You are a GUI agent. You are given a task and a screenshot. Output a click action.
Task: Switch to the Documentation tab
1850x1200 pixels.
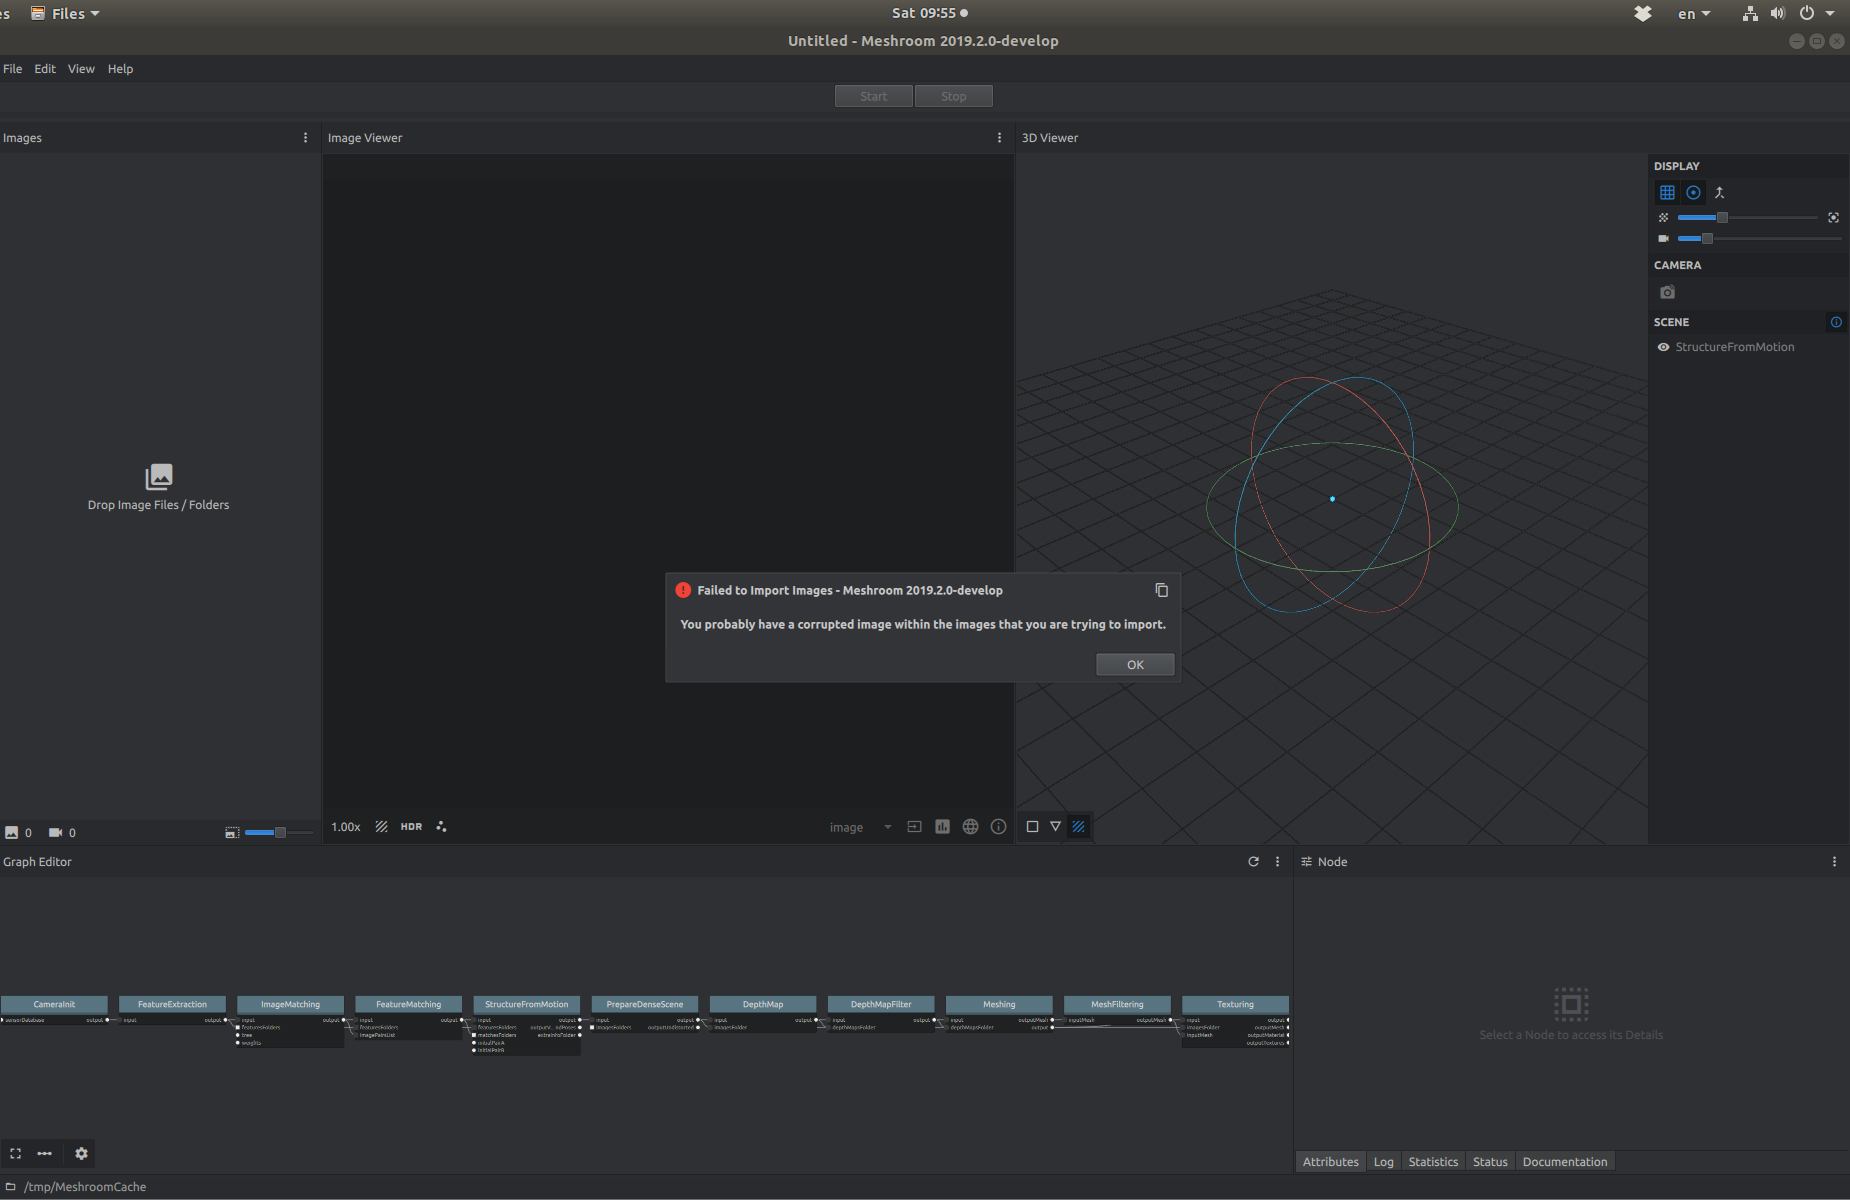(x=1565, y=1162)
